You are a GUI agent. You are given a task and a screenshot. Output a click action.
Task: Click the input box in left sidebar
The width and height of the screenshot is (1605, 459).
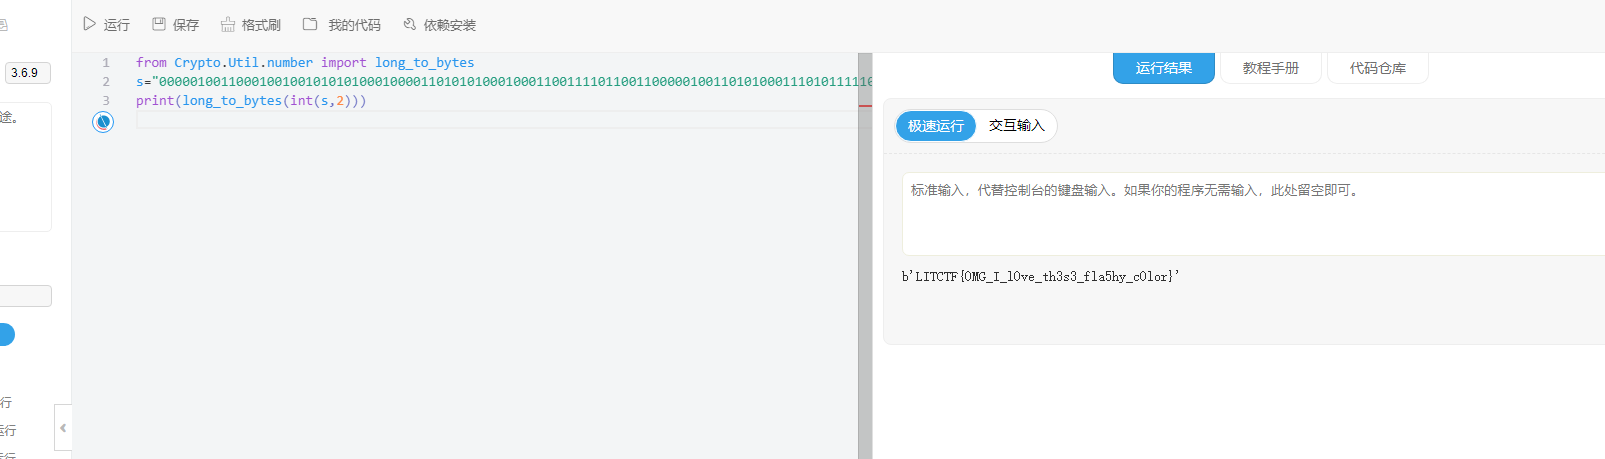click(26, 296)
